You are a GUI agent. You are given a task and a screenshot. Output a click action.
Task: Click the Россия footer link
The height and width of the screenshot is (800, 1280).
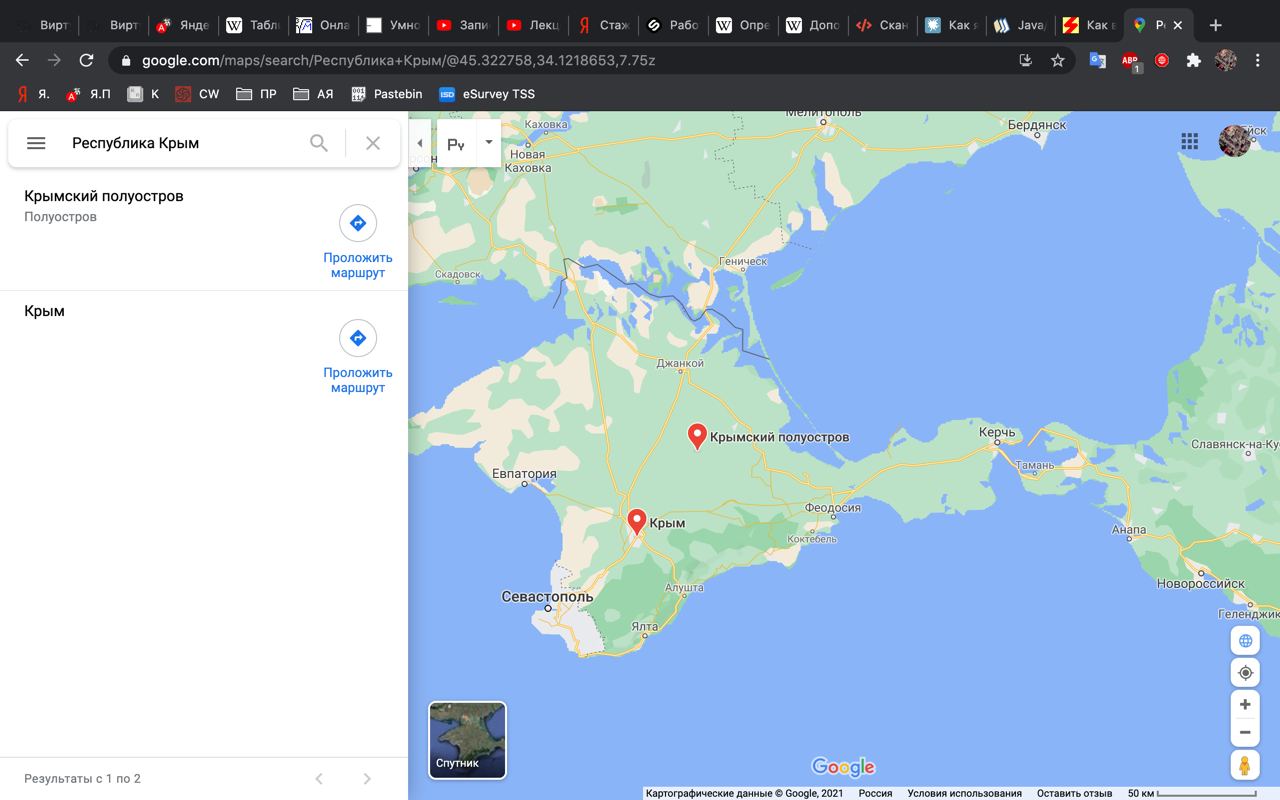(875, 793)
